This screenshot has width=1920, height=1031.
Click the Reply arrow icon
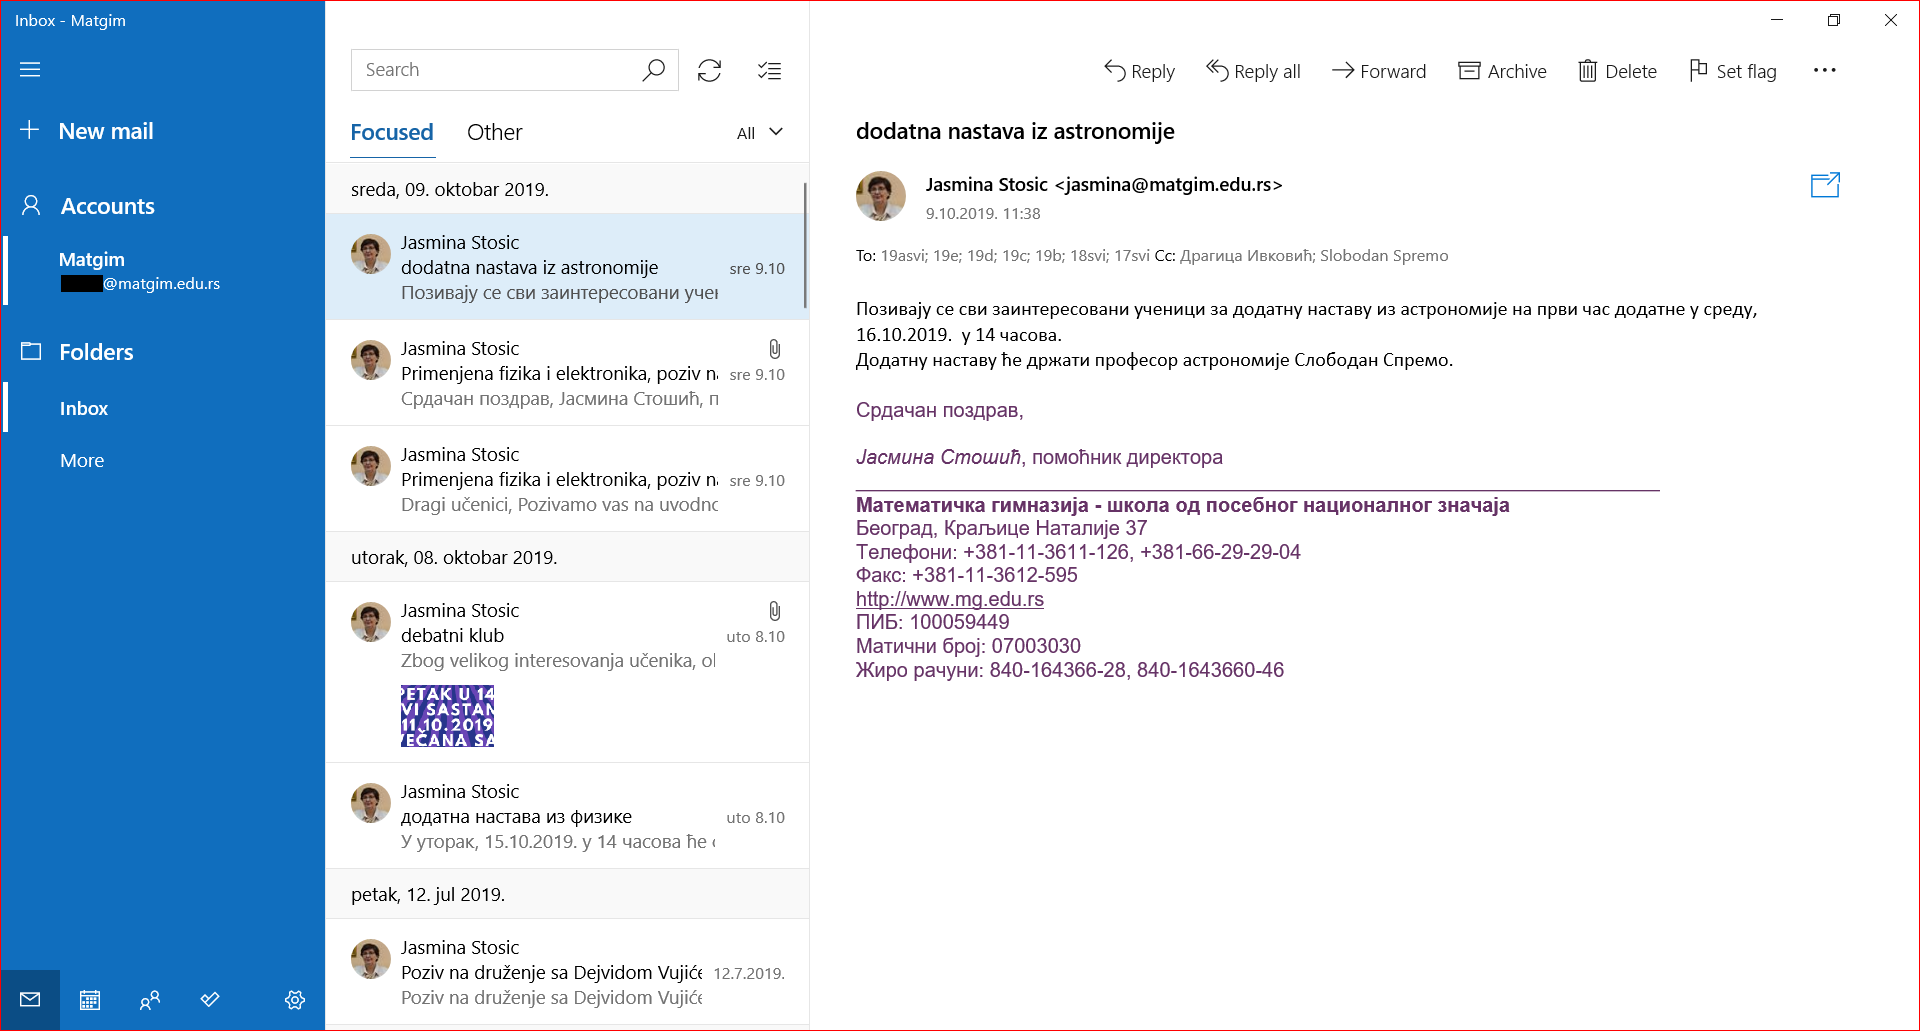[x=1114, y=70]
